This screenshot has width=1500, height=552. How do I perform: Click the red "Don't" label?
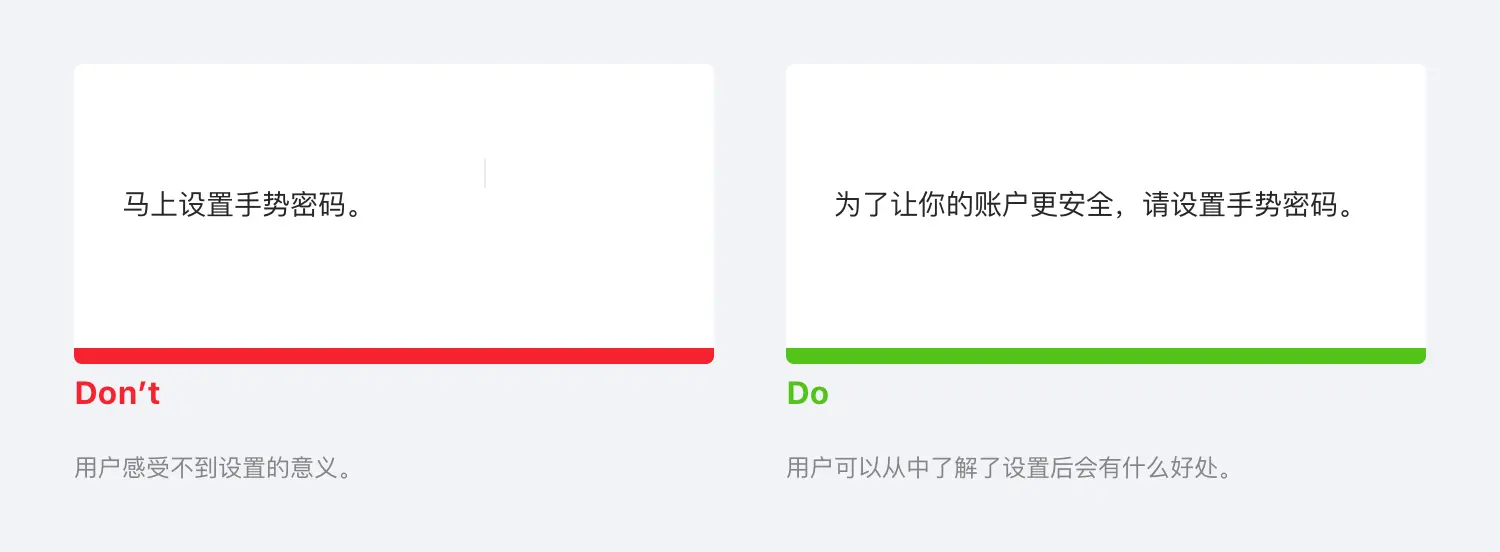click(x=117, y=393)
